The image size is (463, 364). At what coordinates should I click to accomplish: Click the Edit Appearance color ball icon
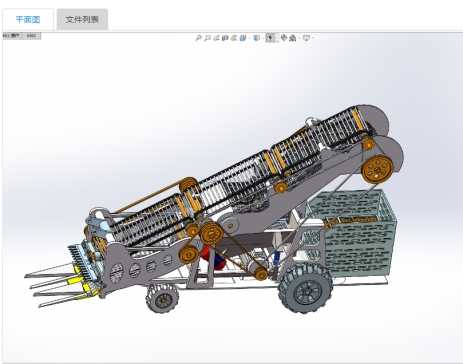tap(284, 38)
